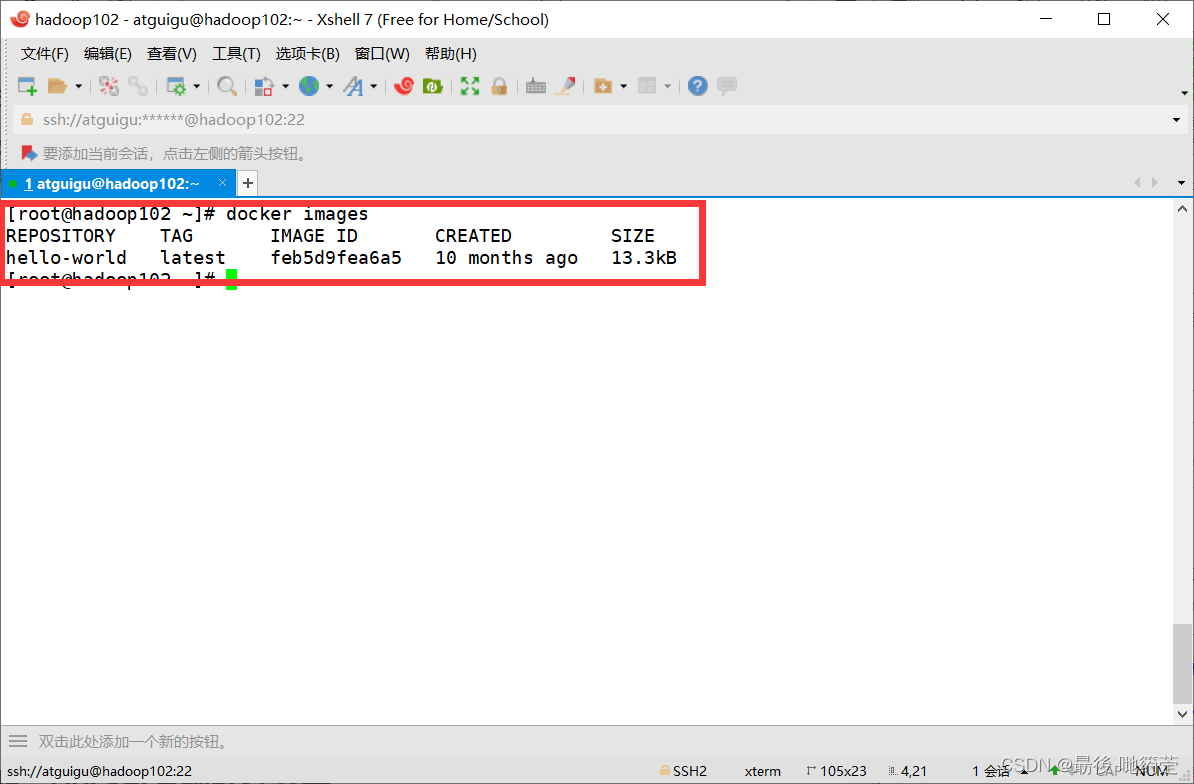1194x784 pixels.
Task: Click the highlighter pen icon
Action: [x=565, y=86]
